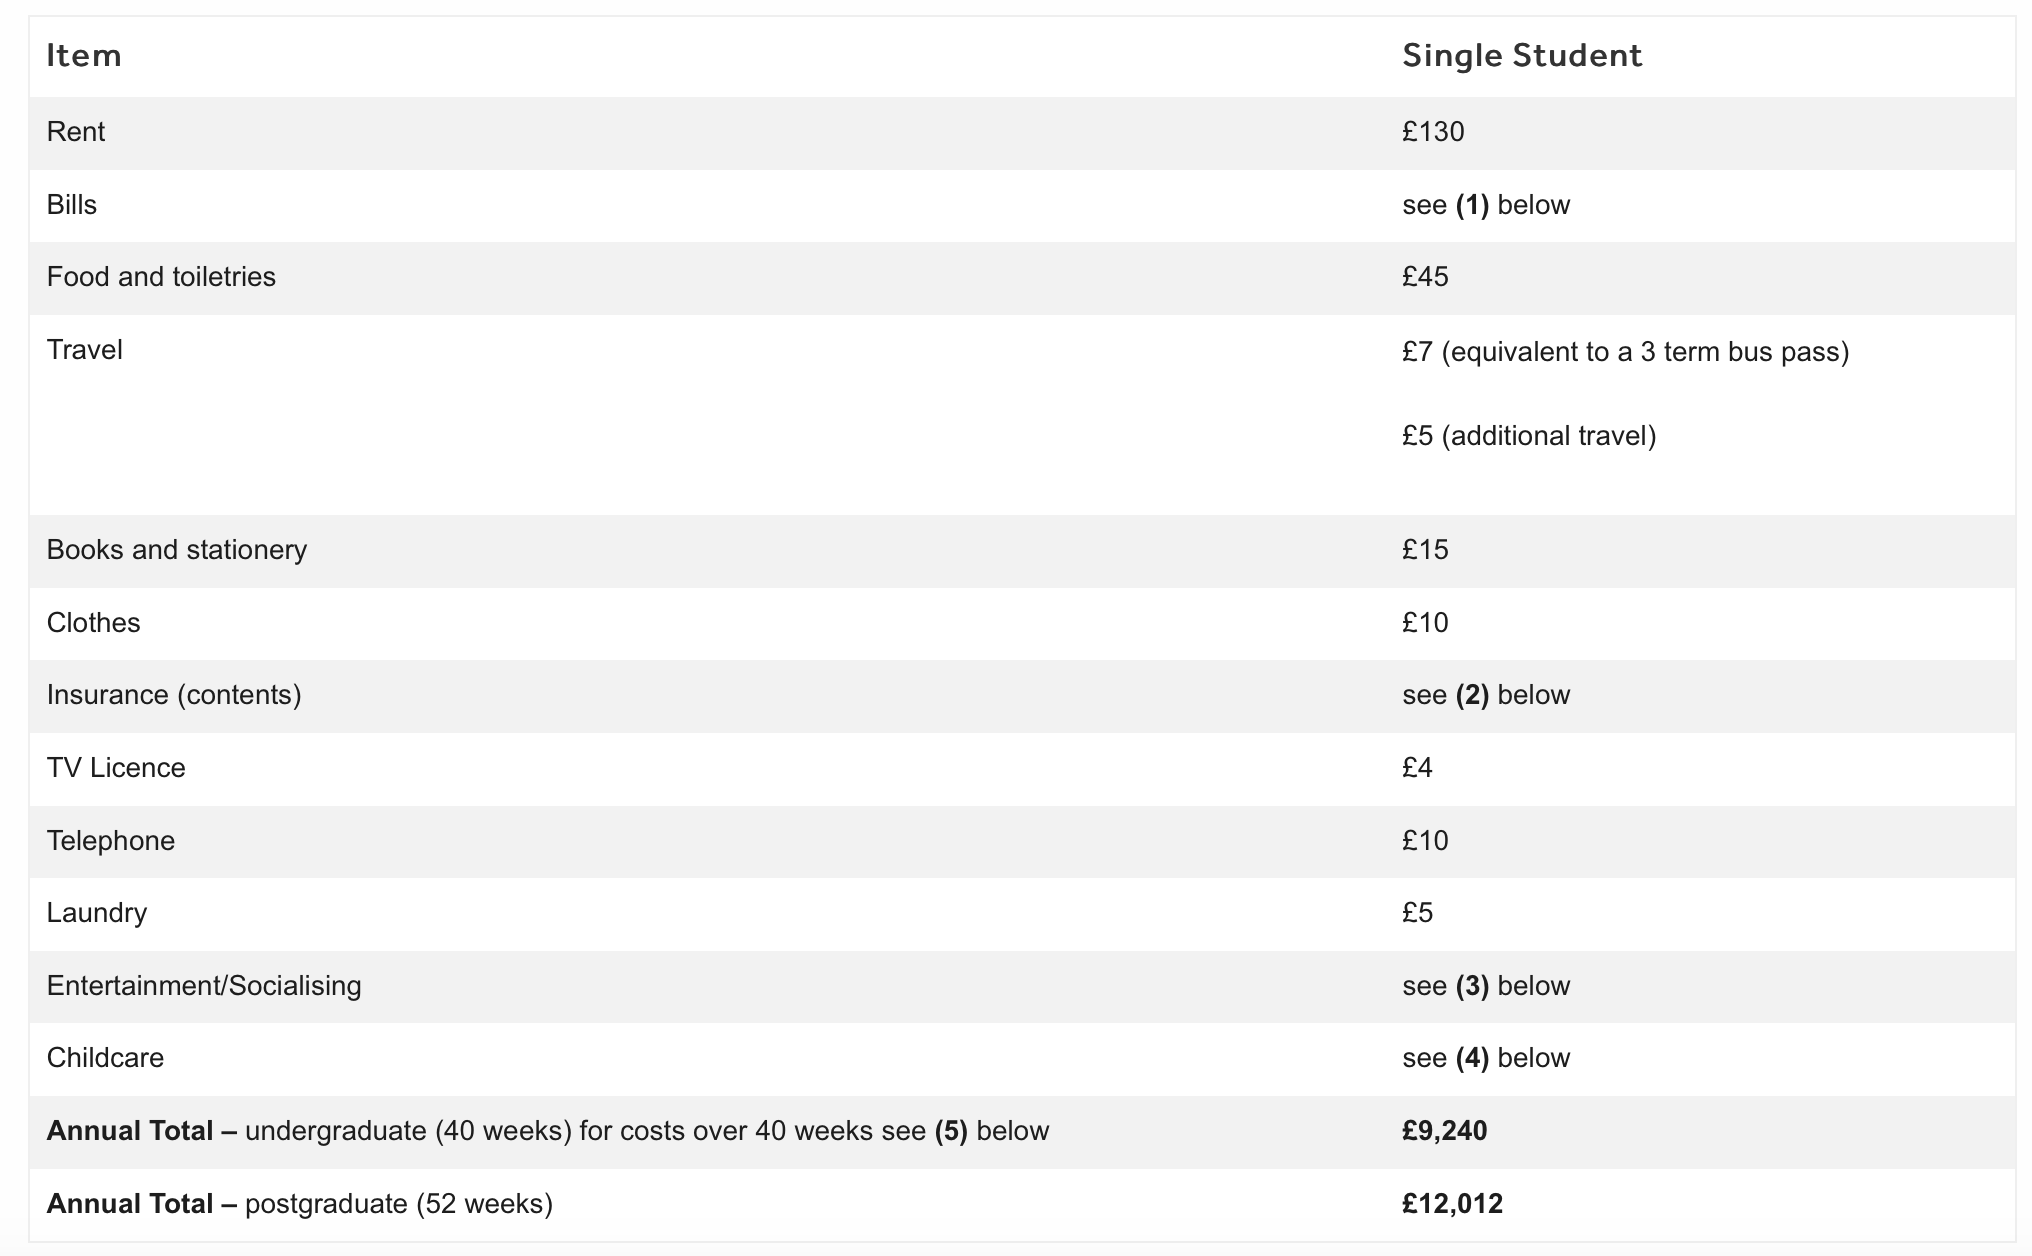Click the £130 rent amount
Viewport: 2032px width, 1256px height.
(x=1432, y=132)
